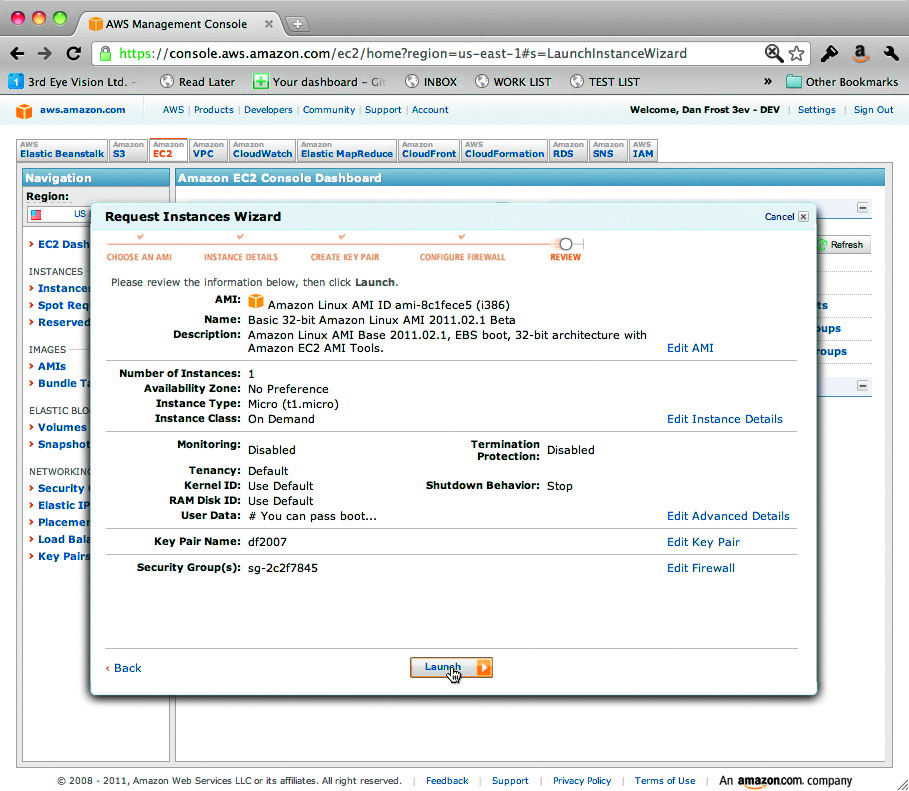Open the Terms of Use footer link
Screen dimensions: 909x791
click(x=664, y=781)
